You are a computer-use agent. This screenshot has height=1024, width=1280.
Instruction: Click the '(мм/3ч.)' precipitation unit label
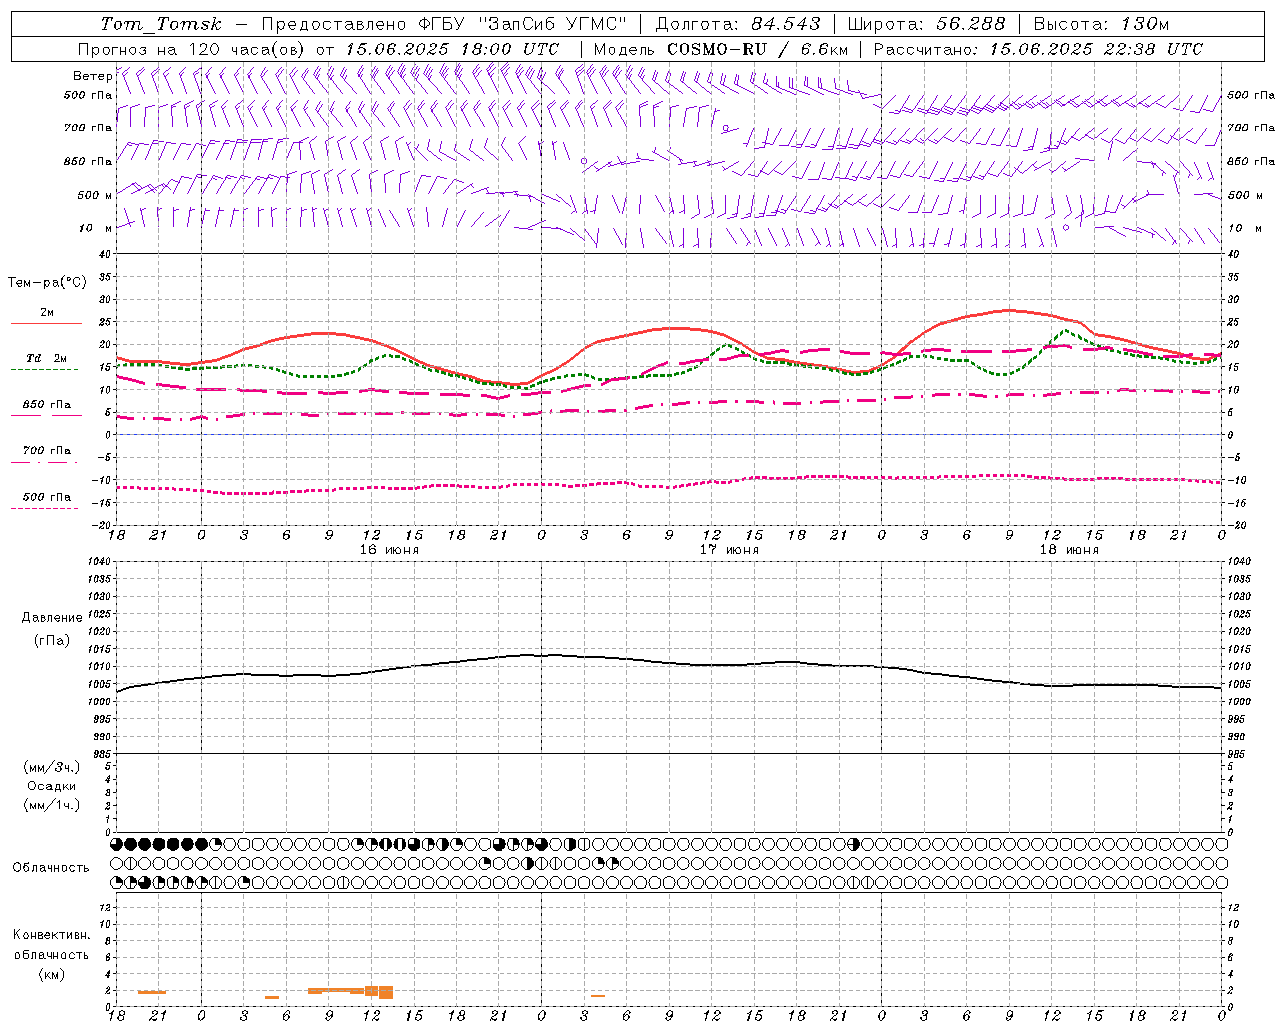52,767
